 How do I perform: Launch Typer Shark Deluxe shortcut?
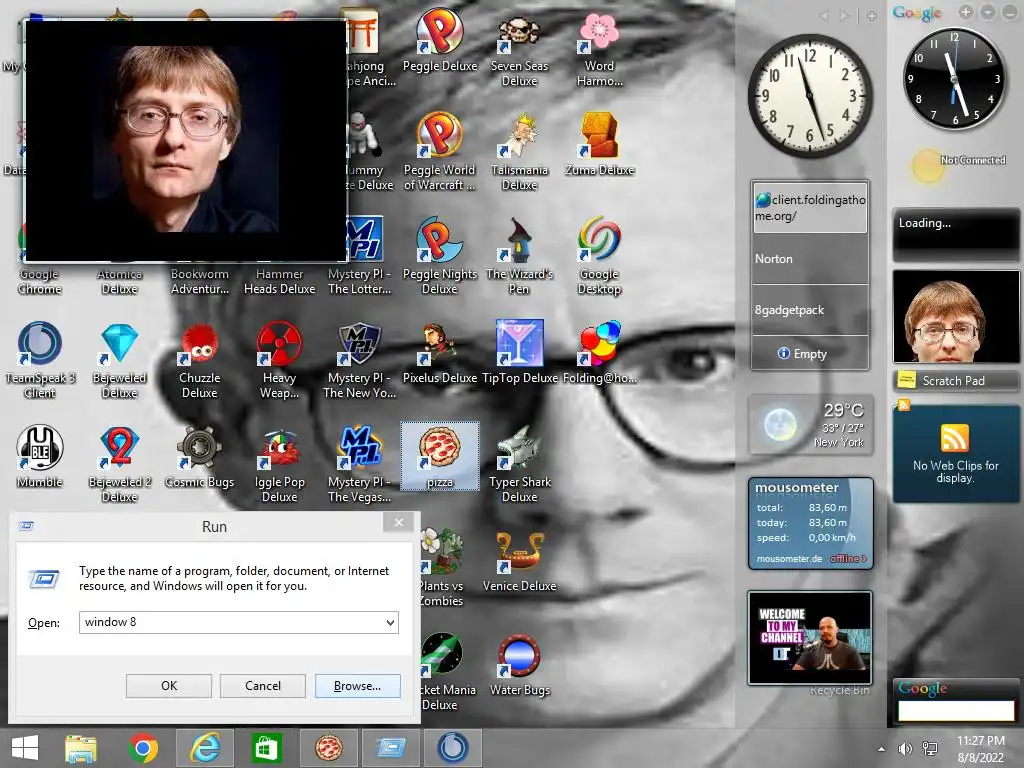[x=519, y=464]
